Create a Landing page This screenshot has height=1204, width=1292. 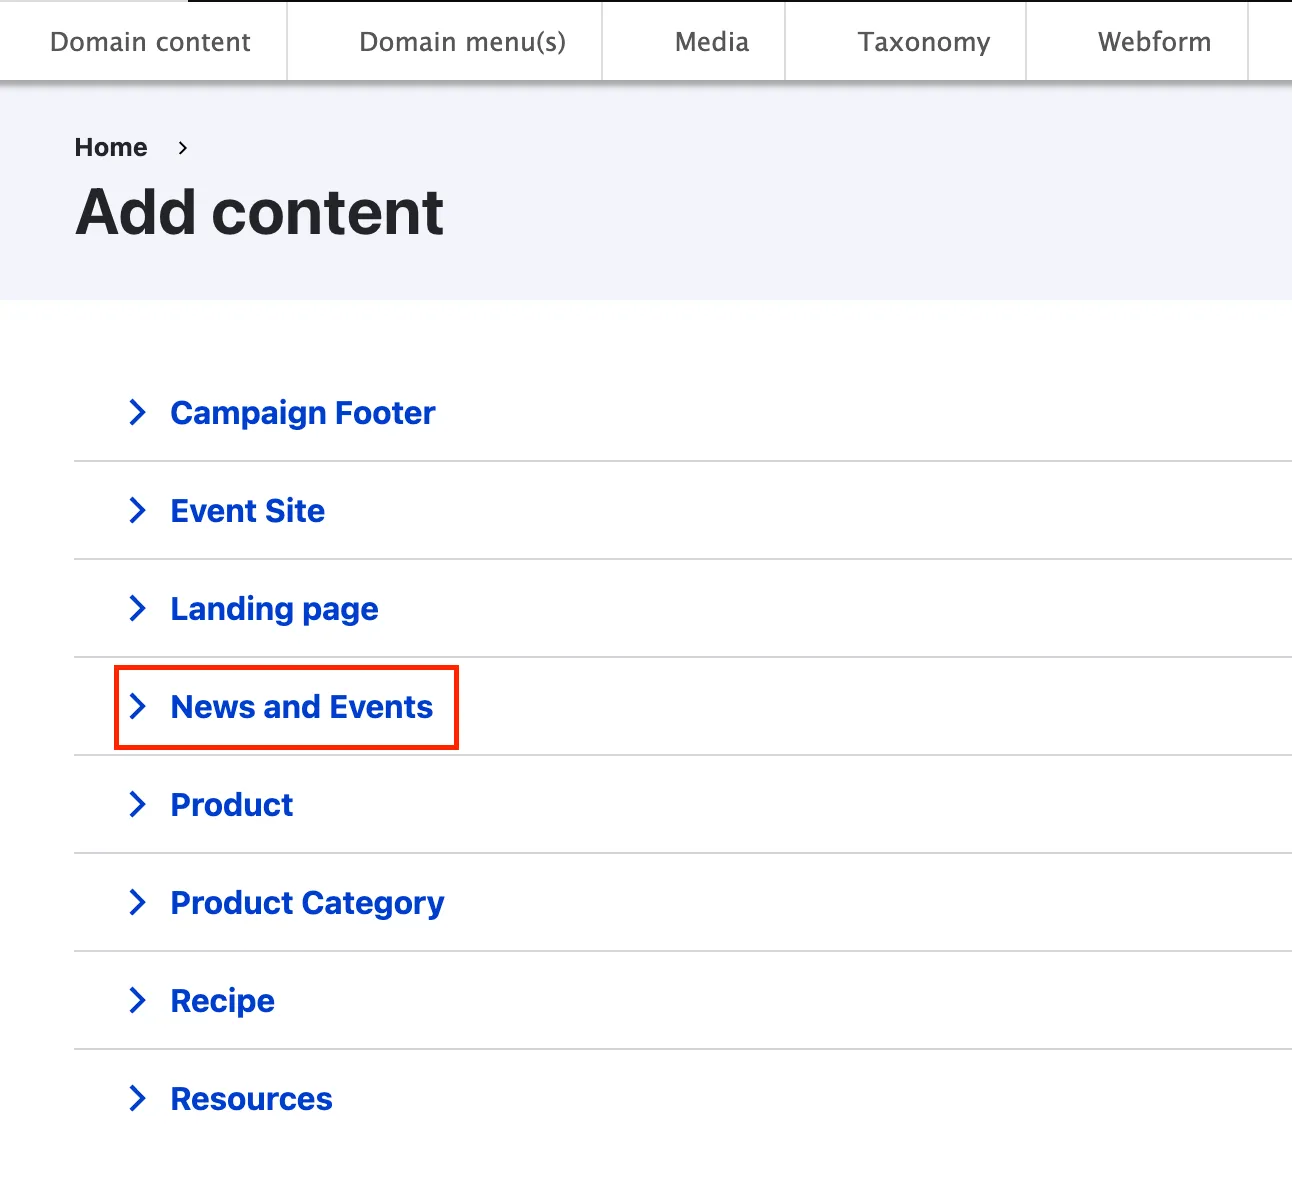pos(274,609)
